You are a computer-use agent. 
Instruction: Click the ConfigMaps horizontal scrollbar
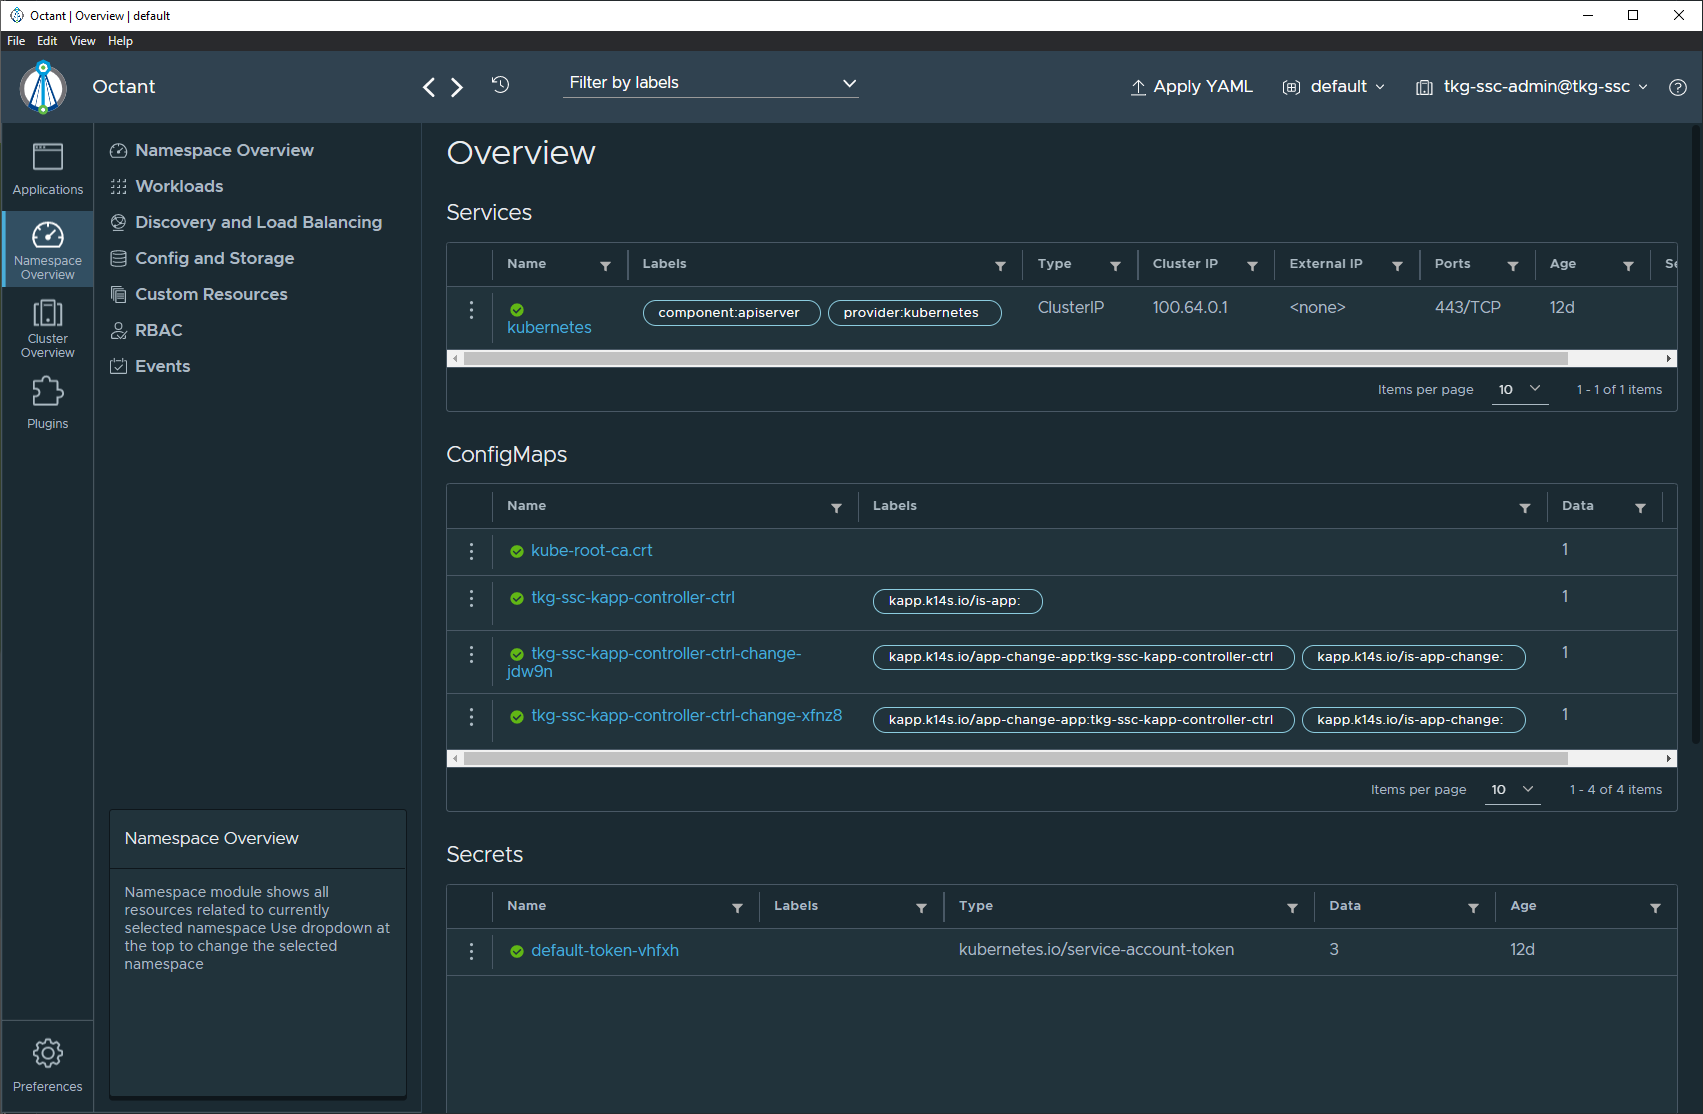coord(1015,759)
